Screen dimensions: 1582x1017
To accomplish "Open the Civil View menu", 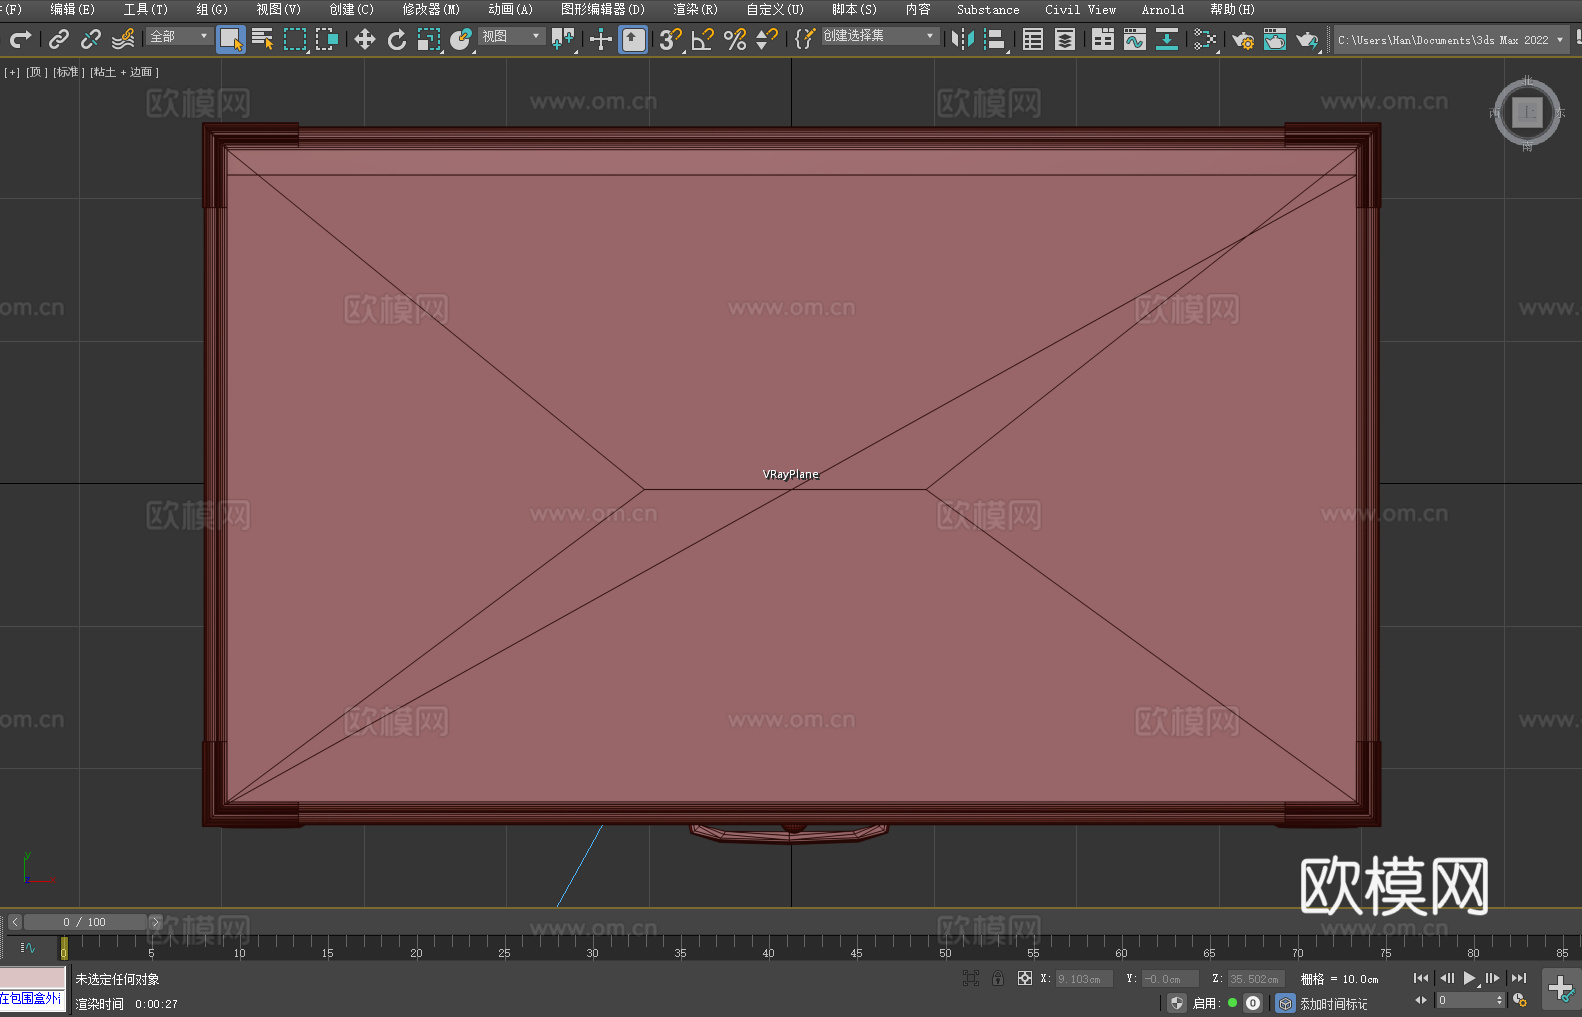I will pos(1080,9).
